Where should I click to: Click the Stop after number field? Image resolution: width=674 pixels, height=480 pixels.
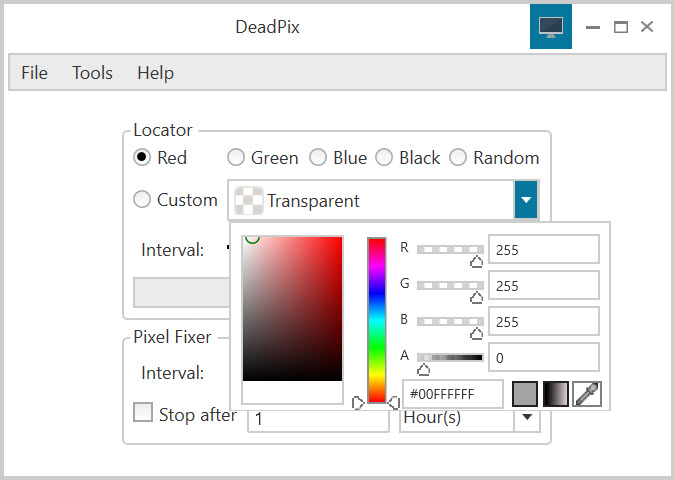318,420
